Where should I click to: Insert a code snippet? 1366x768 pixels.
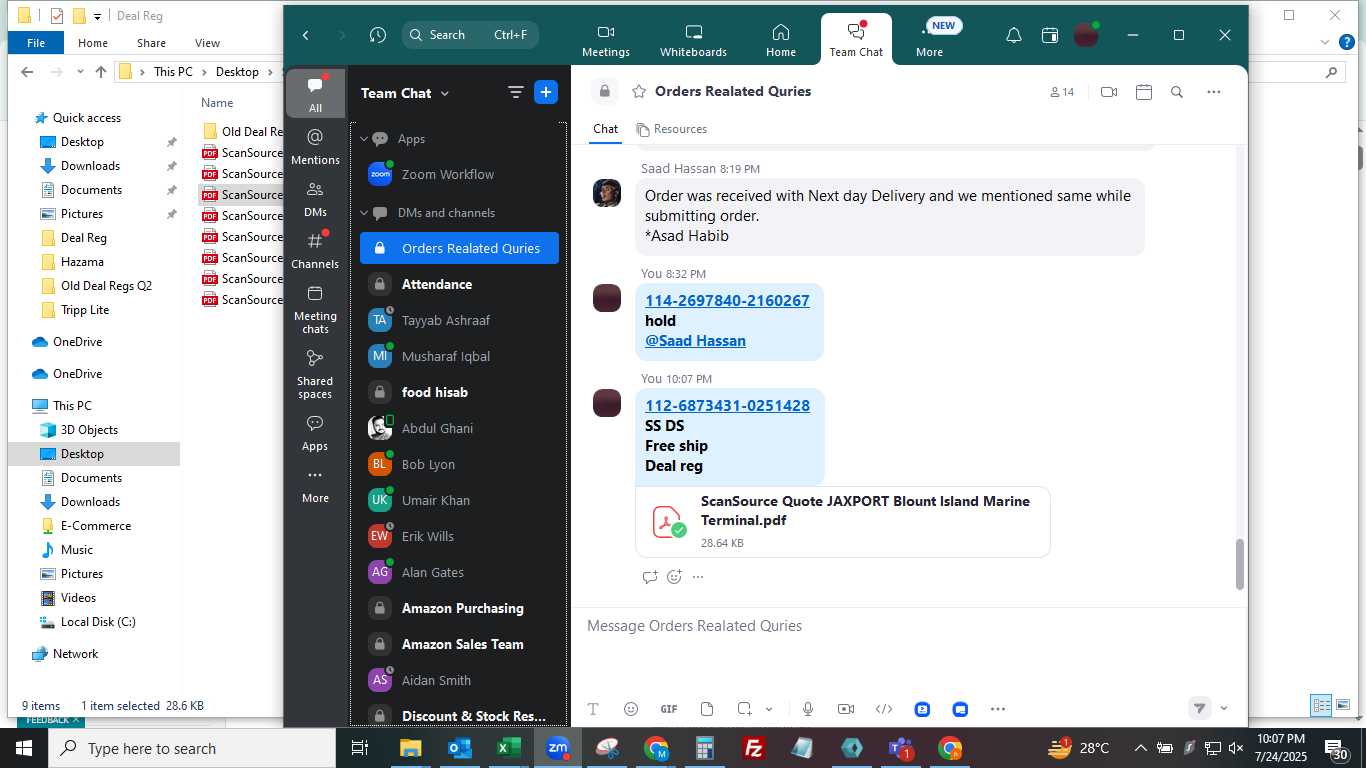(884, 709)
